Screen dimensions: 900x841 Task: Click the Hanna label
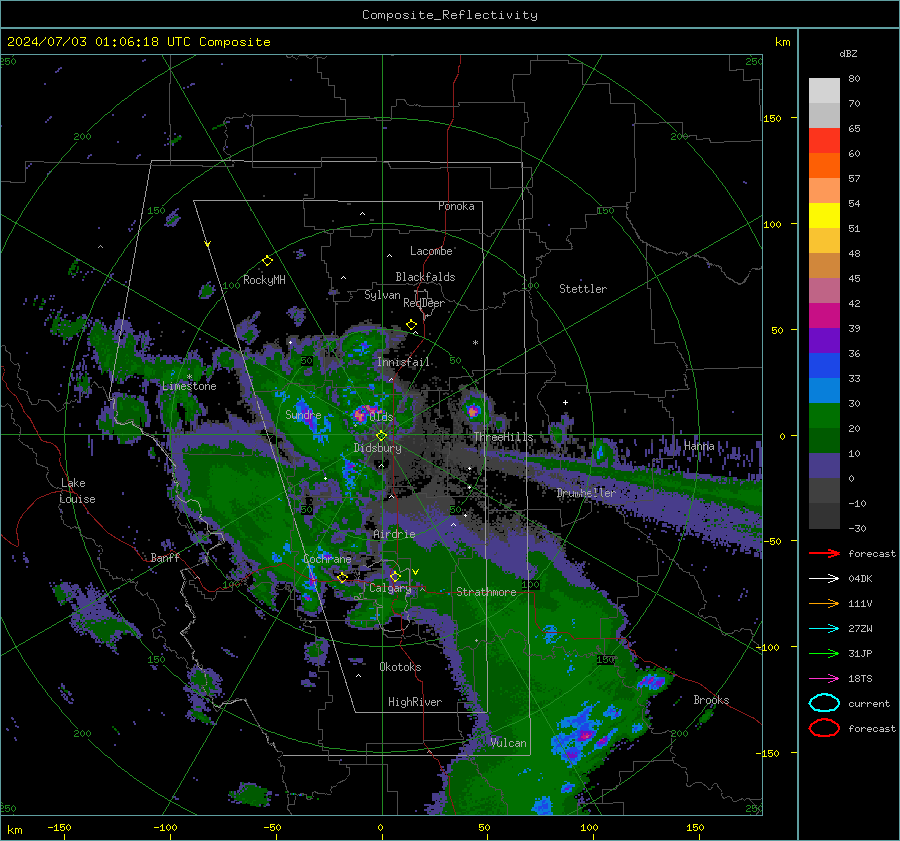[699, 446]
